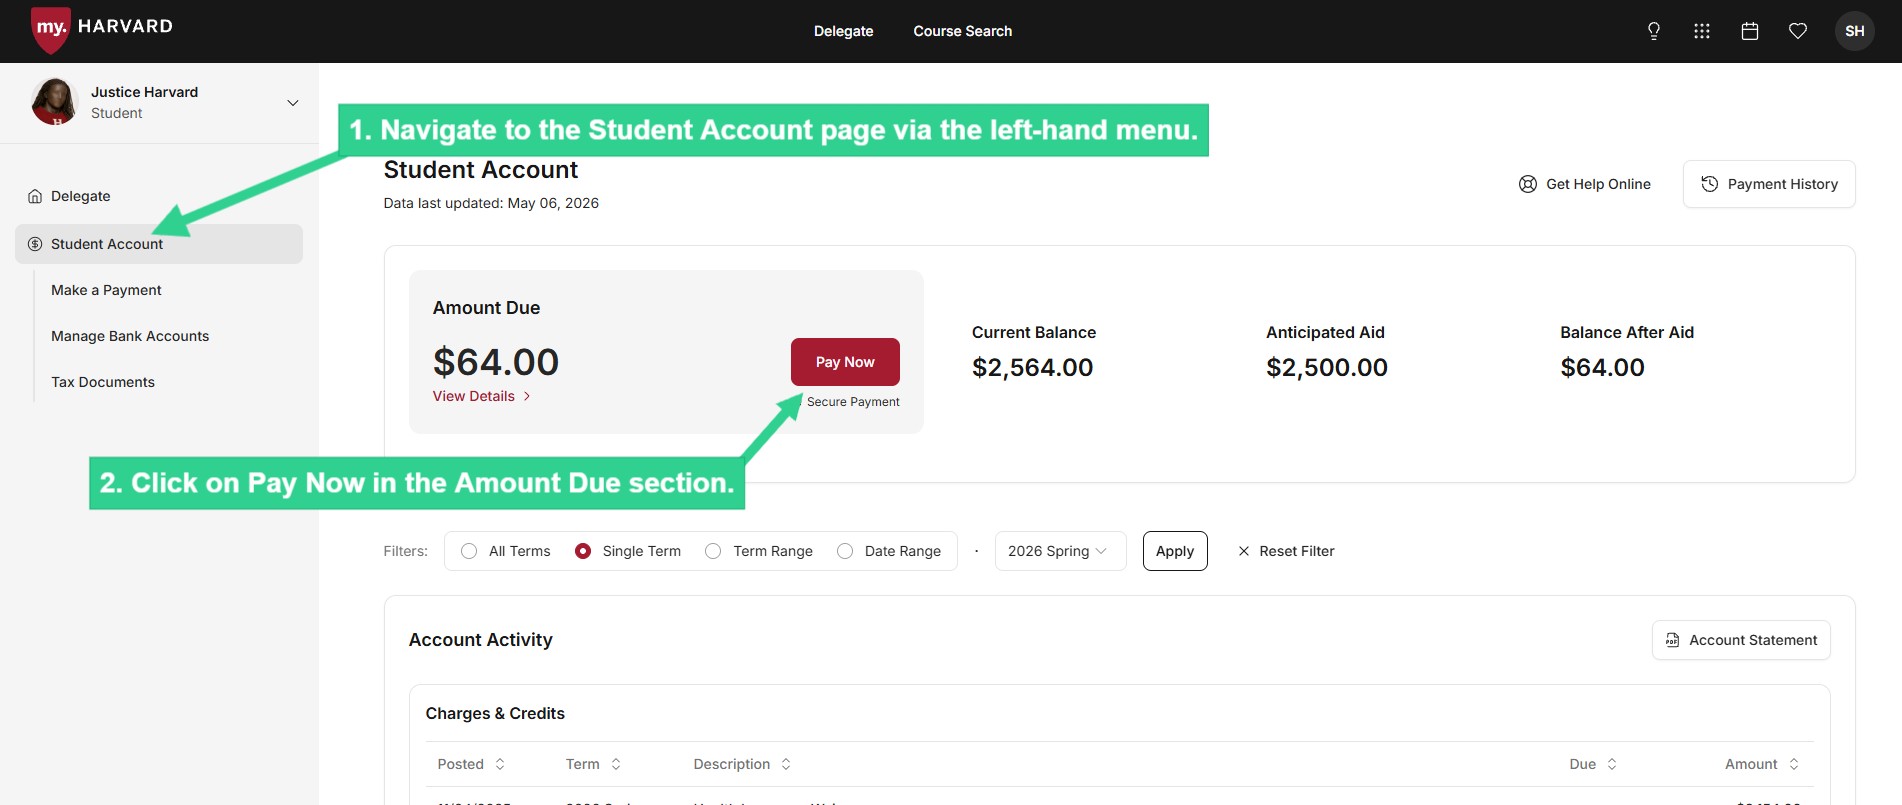Select Student Account in the sidebar
Viewport: 1902px width, 805px height.
pyautogui.click(x=159, y=244)
